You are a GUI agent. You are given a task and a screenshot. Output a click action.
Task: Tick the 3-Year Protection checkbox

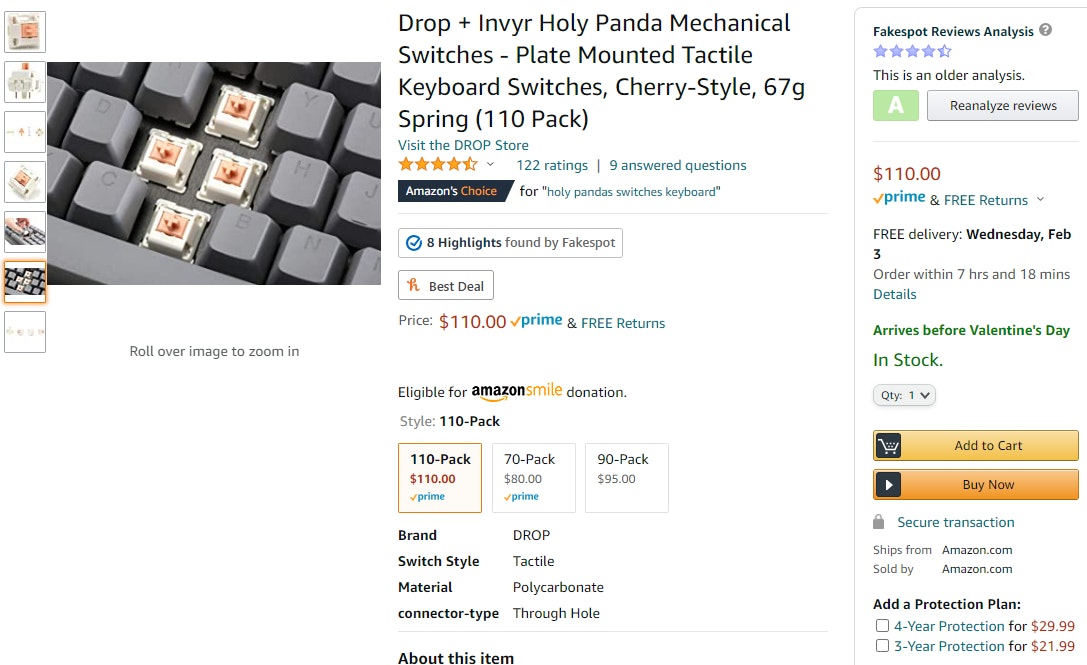pyautogui.click(x=882, y=646)
